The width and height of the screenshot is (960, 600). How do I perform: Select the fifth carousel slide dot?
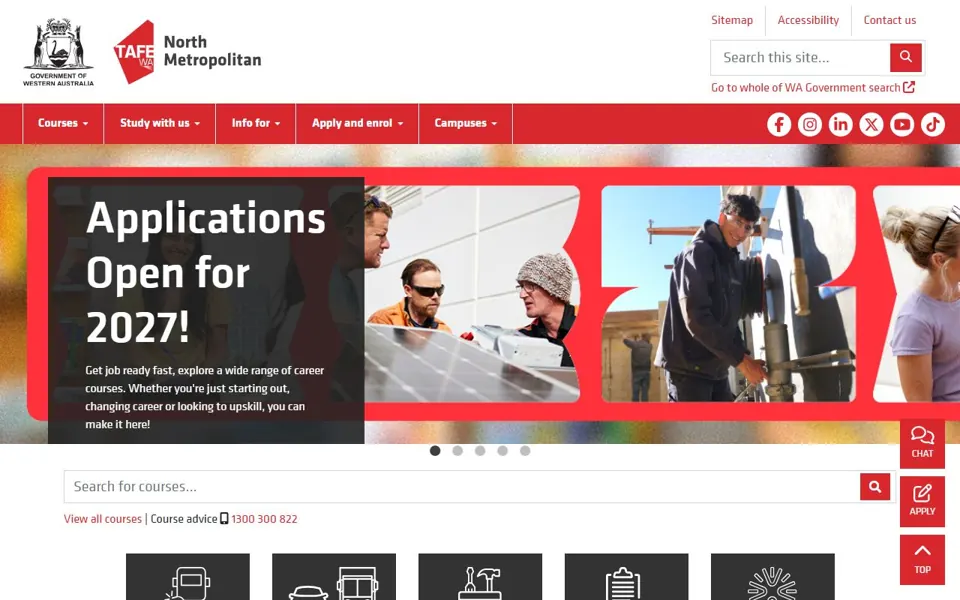click(x=525, y=451)
